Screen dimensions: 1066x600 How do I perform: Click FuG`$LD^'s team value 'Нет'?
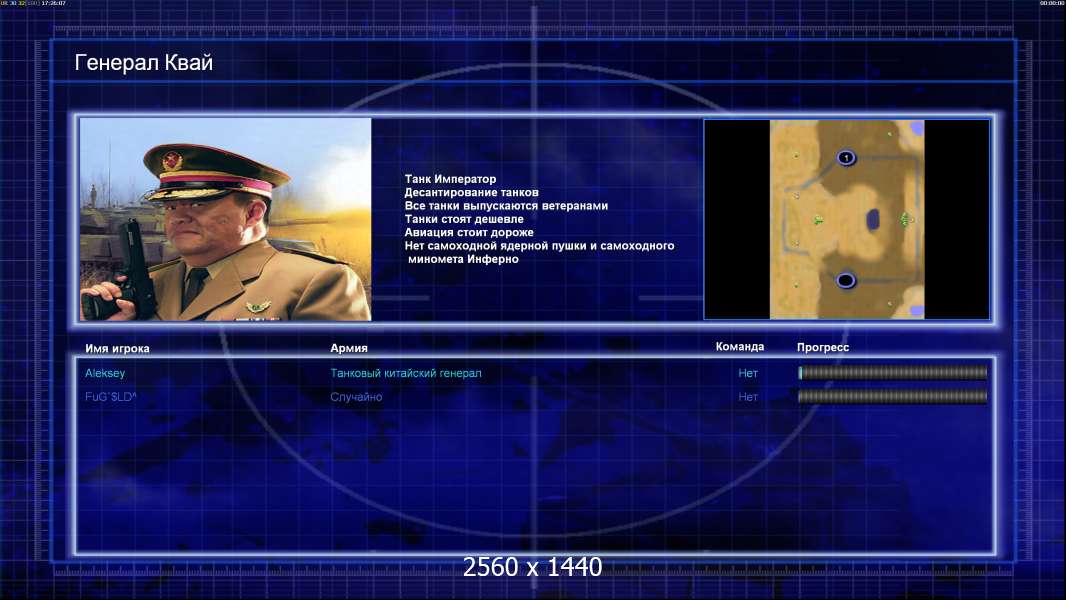click(748, 397)
